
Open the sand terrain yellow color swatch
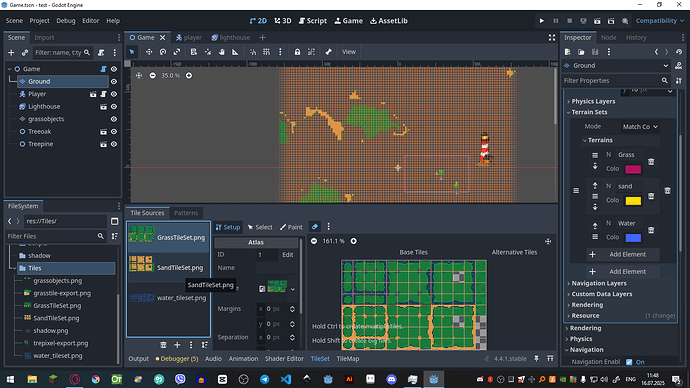tap(633, 201)
